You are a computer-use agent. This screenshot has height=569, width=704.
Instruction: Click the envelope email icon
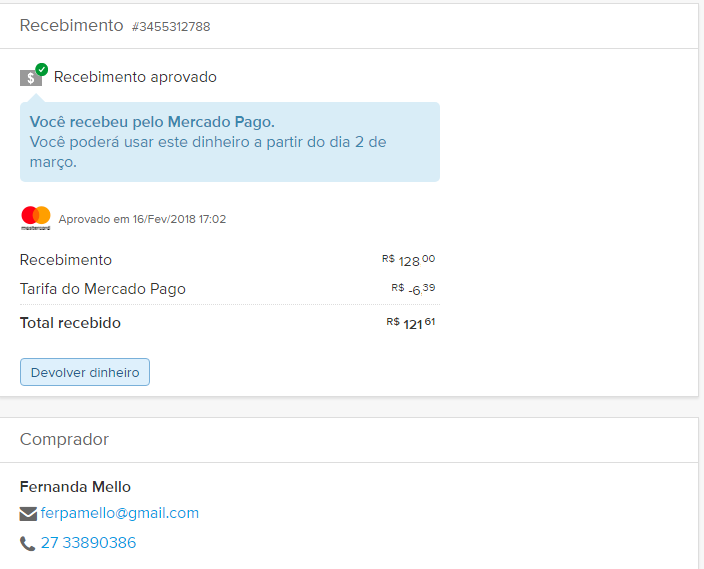point(28,514)
